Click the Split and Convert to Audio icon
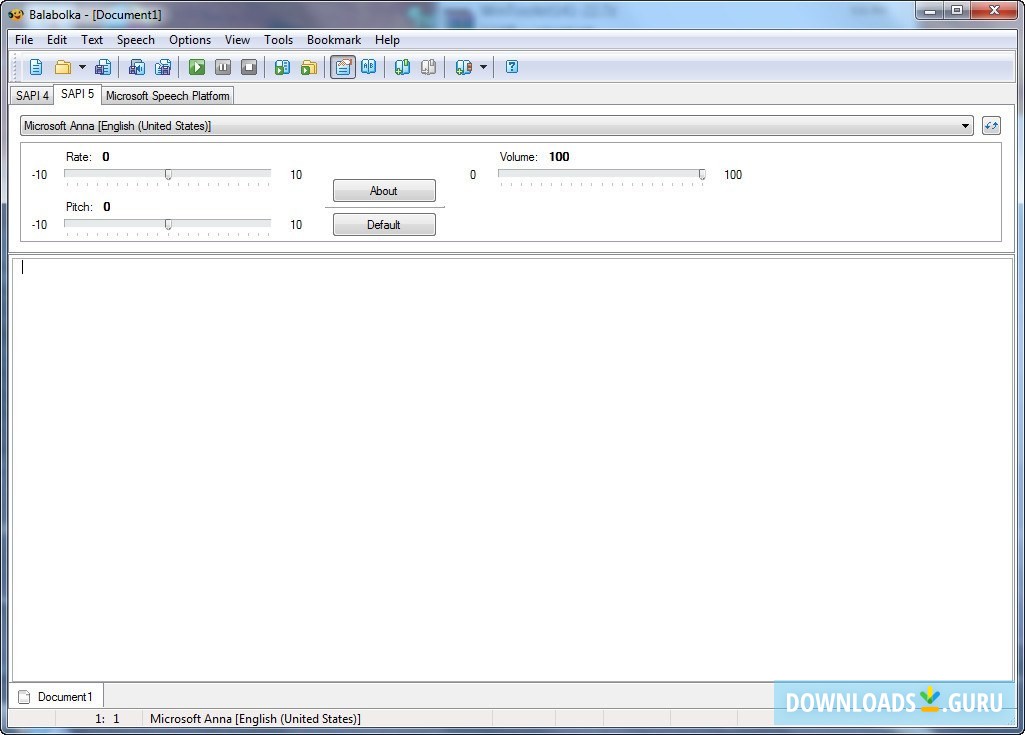1025x735 pixels. (x=163, y=67)
